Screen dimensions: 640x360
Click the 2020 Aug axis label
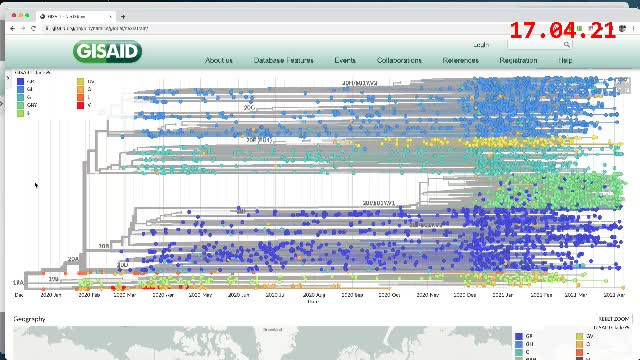tap(313, 295)
